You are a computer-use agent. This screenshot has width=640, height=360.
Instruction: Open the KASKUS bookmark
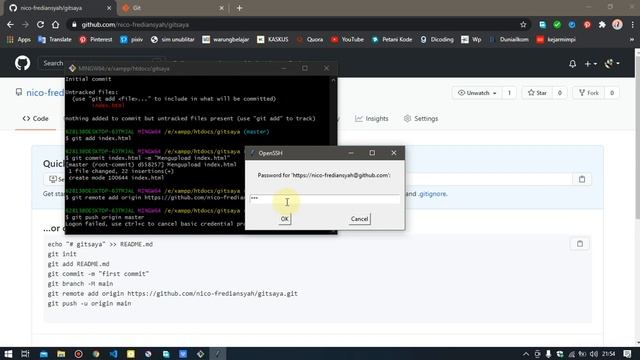point(273,40)
